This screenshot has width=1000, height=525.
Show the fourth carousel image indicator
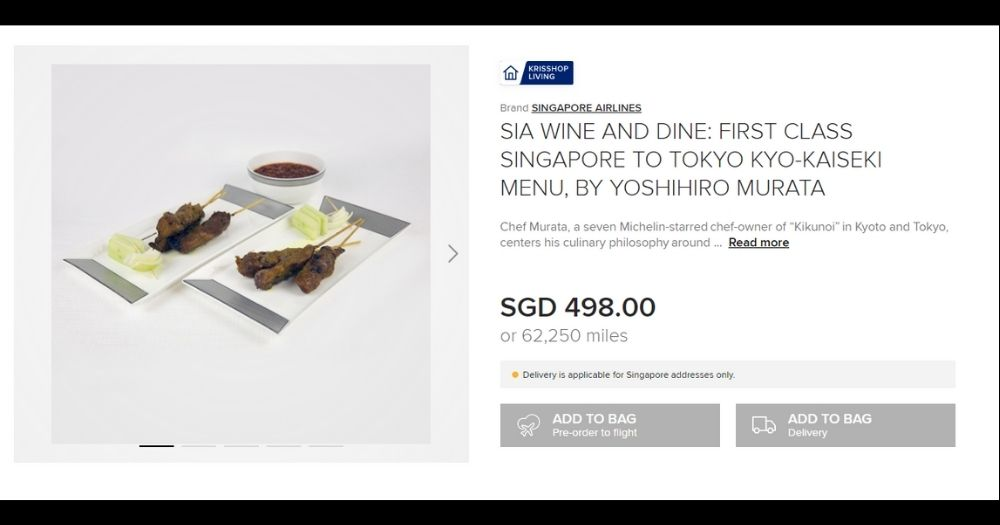[x=283, y=445]
